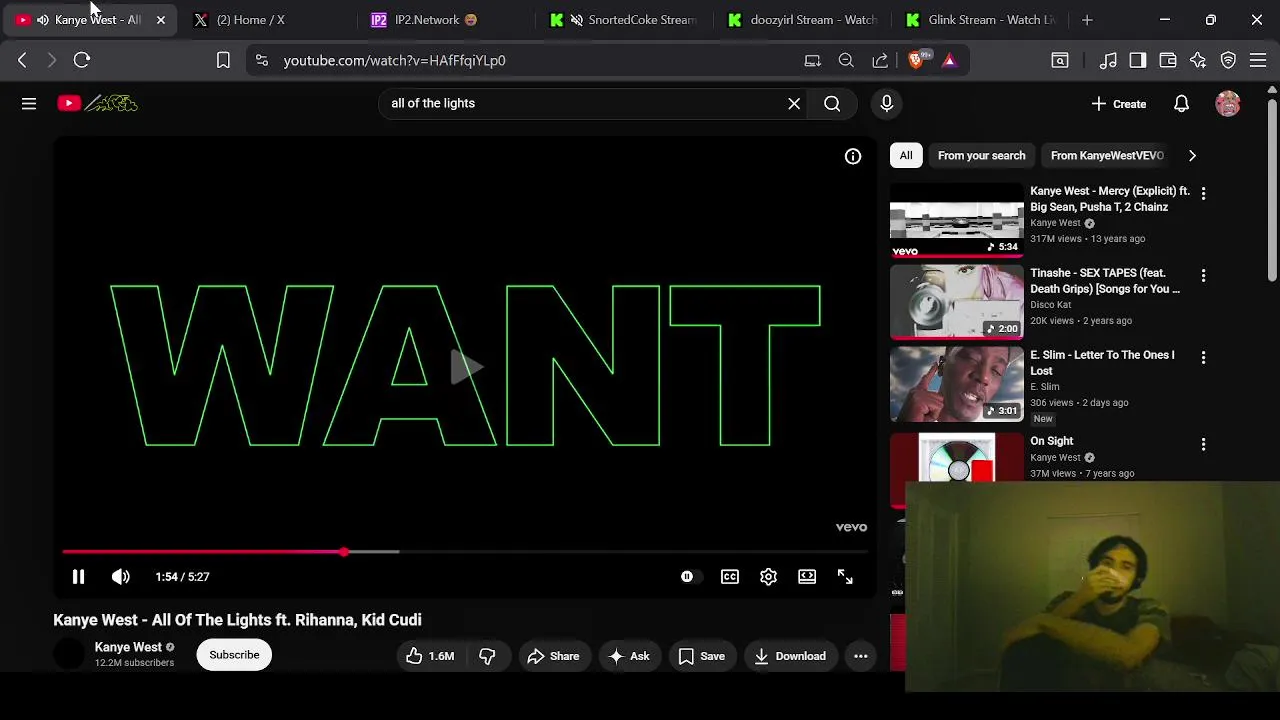
Task: Open Mercy (Explicit) video thumbnail
Action: point(957,221)
